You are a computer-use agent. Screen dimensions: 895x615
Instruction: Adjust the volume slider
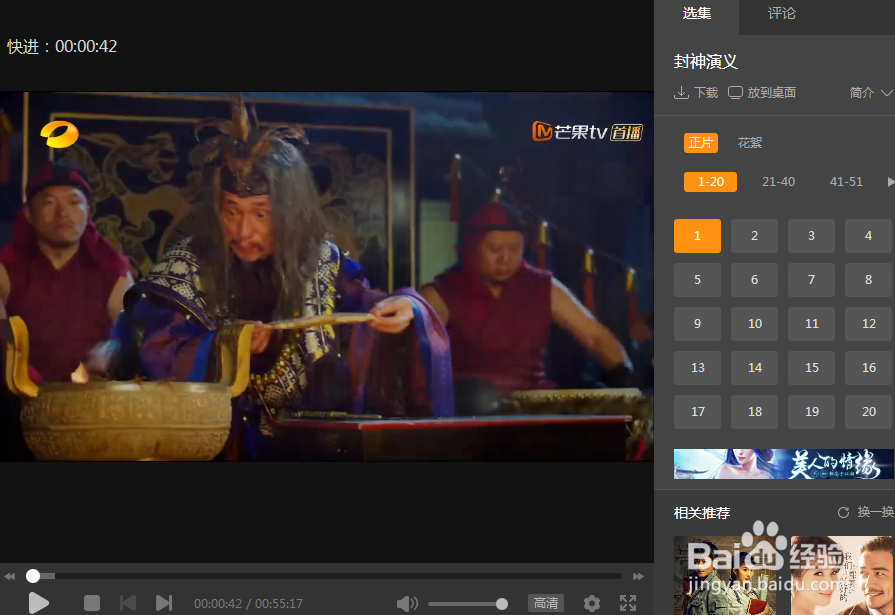pos(468,604)
